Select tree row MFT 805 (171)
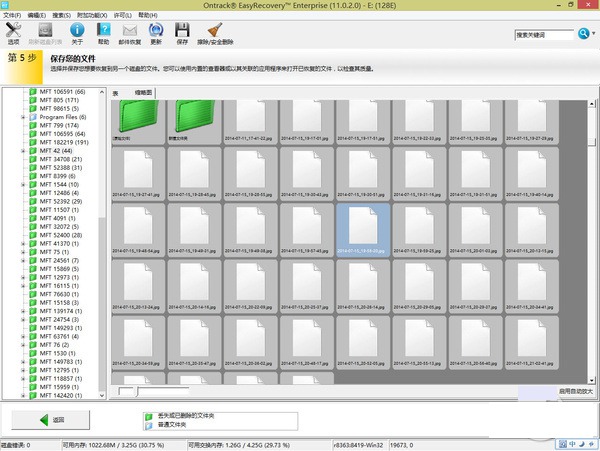The height and width of the screenshot is (451, 600). coord(59,100)
